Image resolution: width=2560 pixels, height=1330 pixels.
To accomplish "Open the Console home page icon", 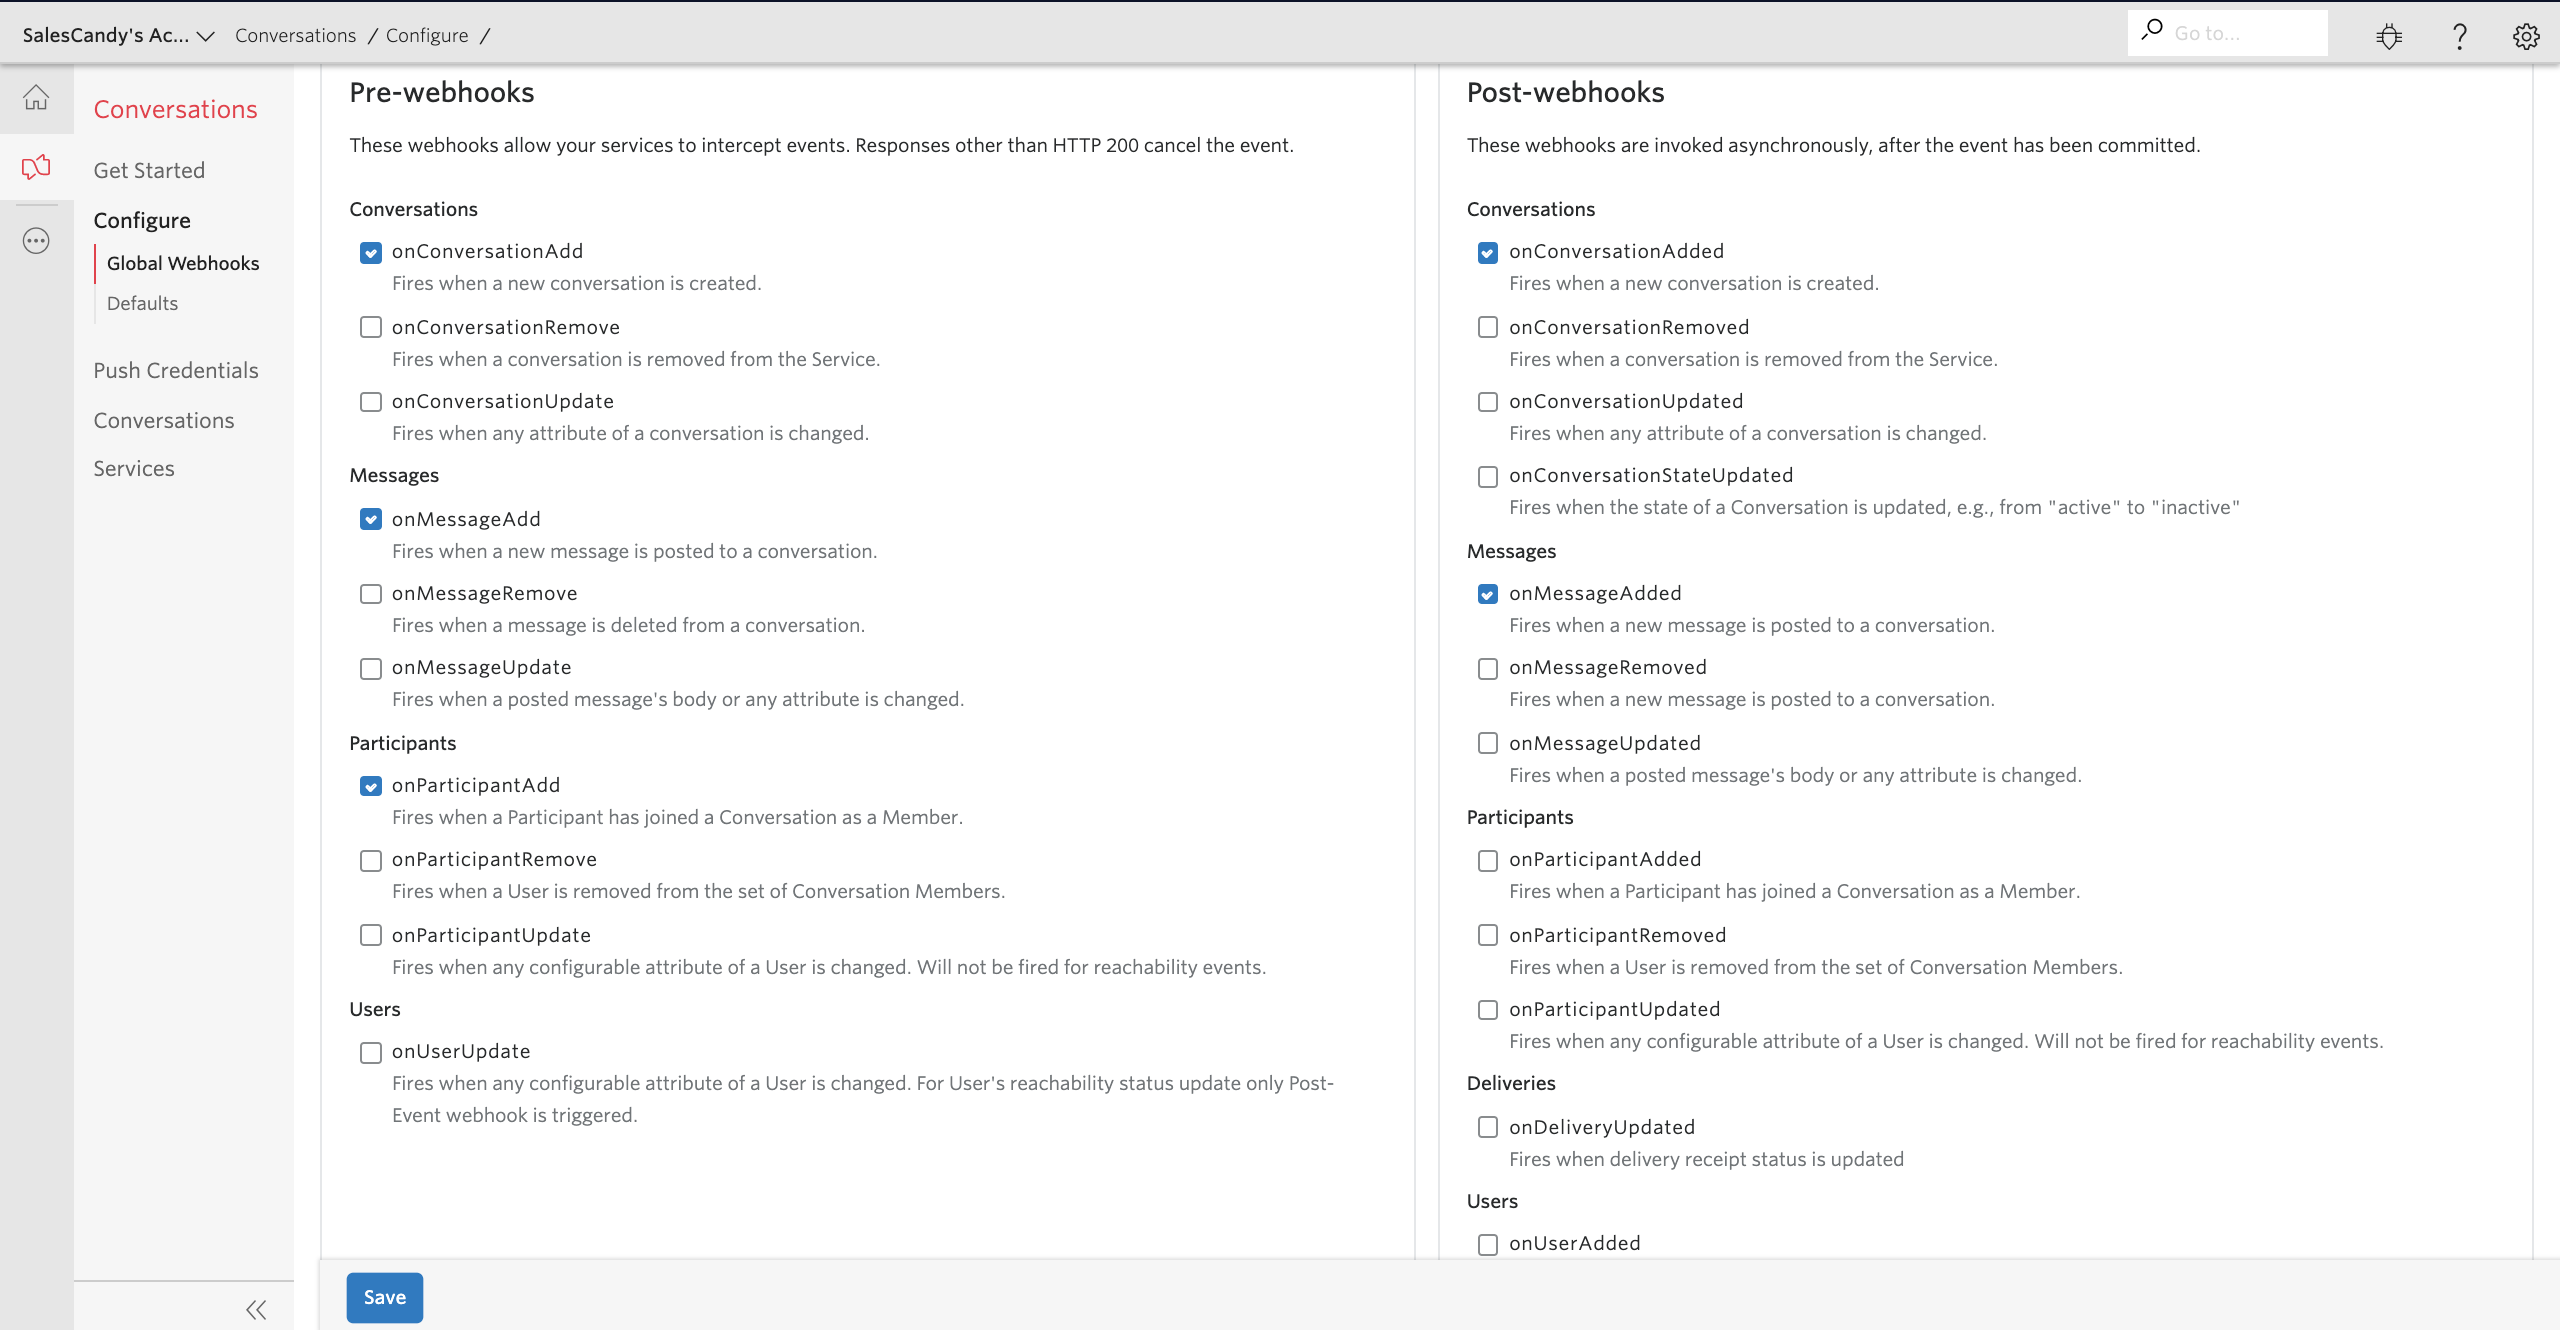I will pyautogui.click(x=36, y=98).
